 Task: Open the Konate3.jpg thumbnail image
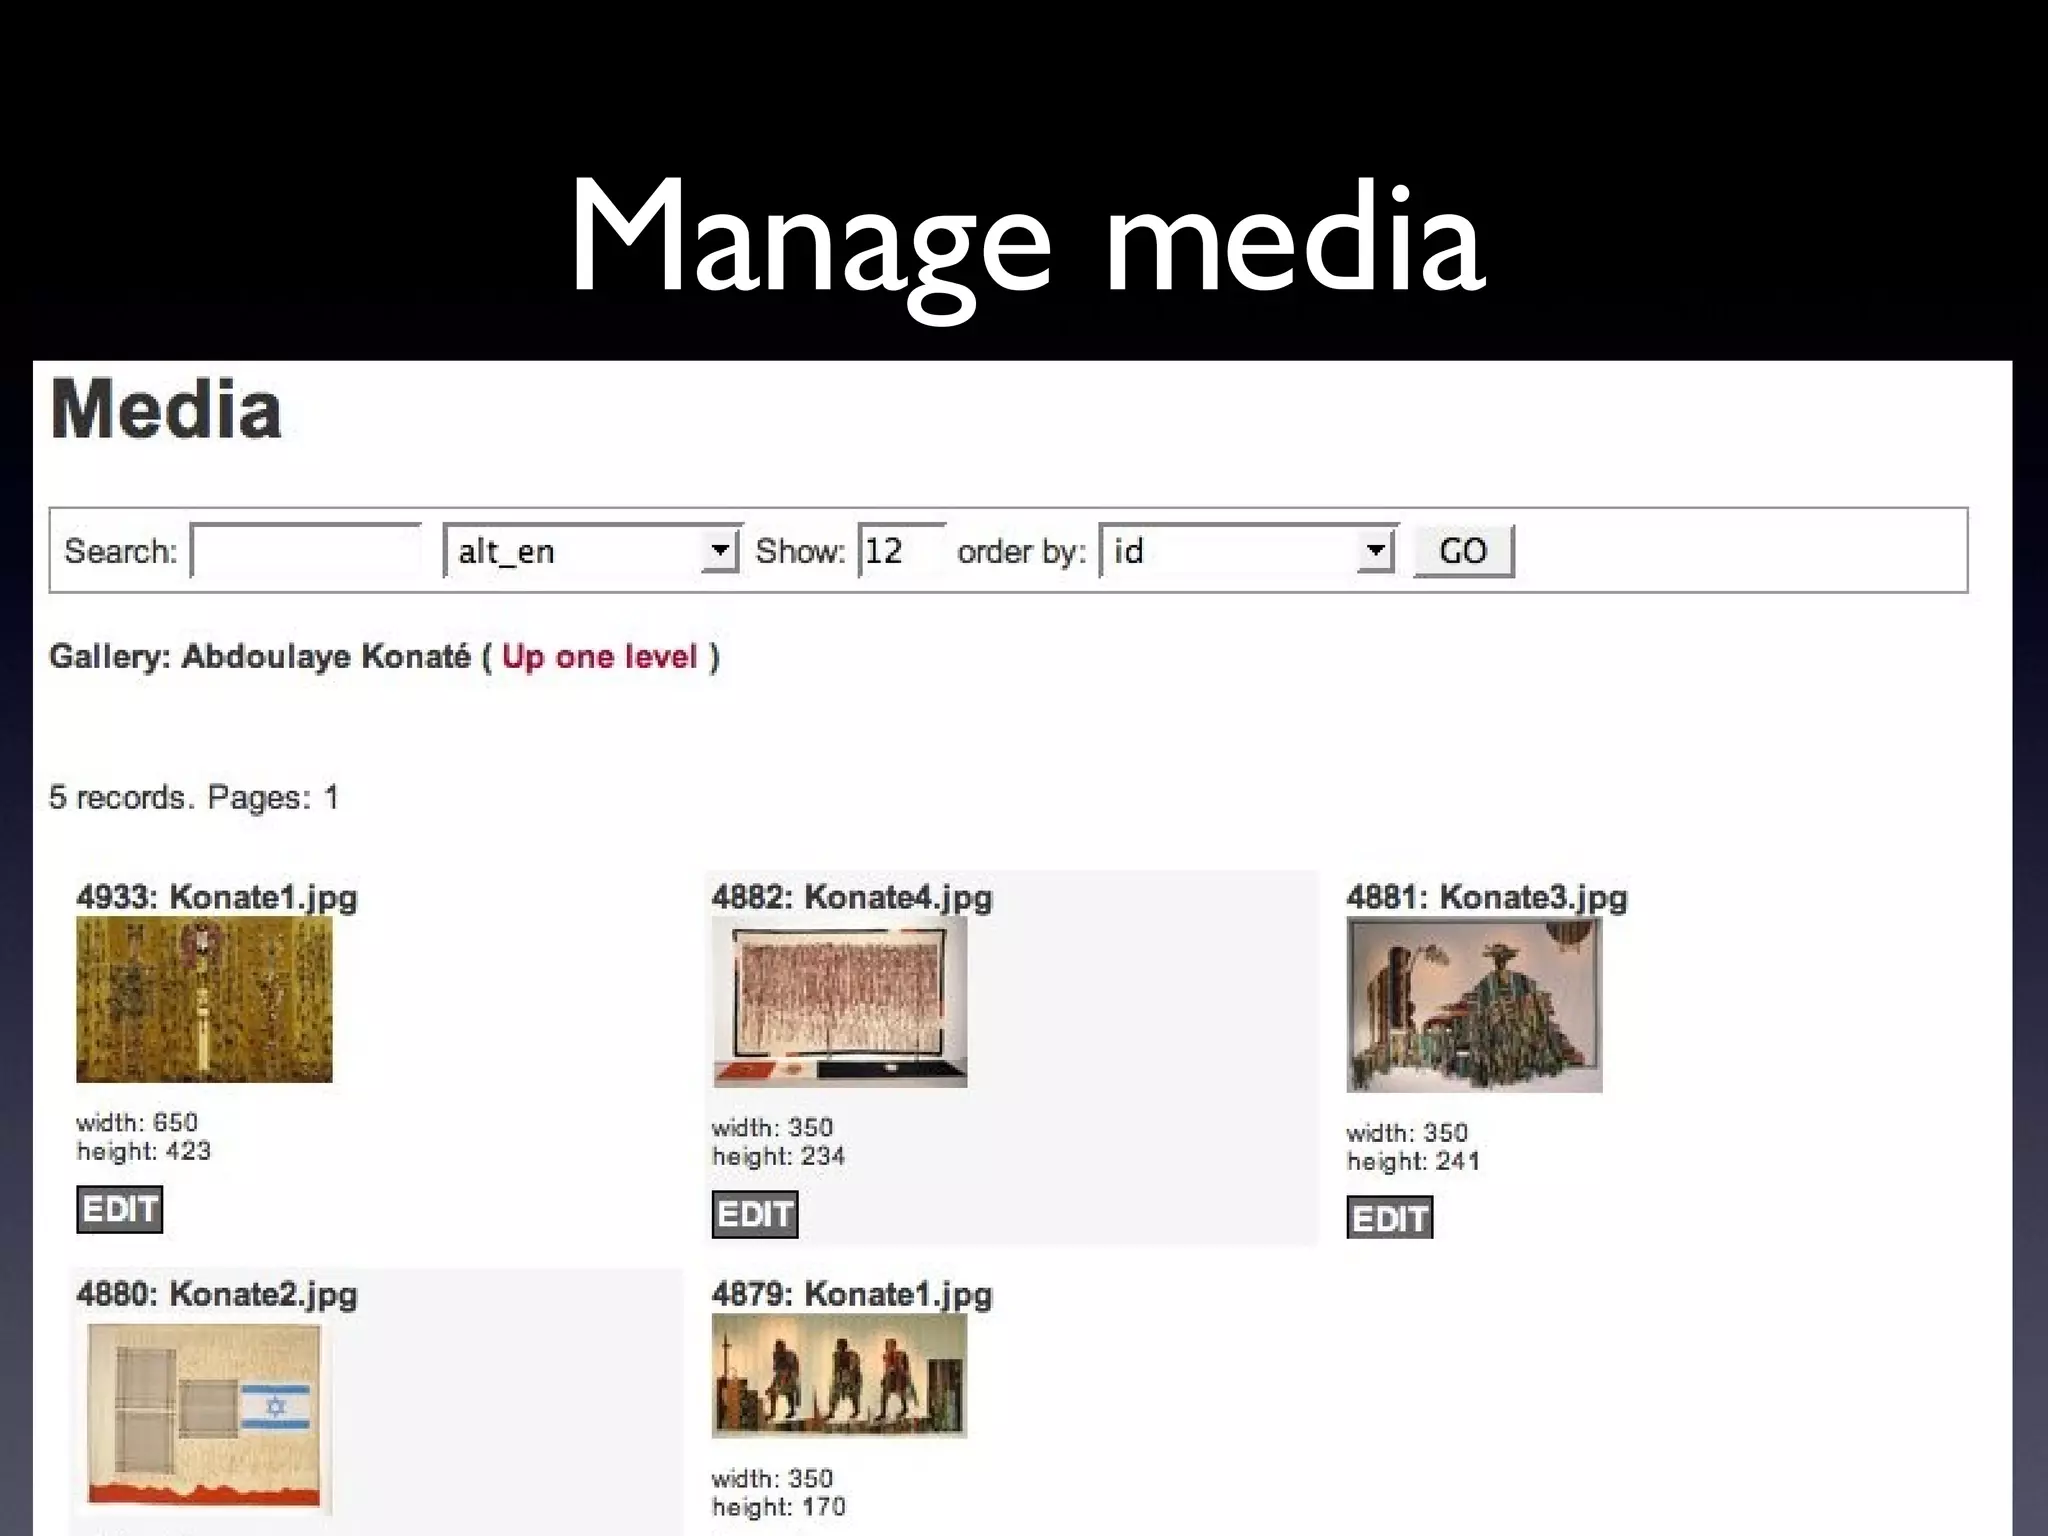[x=1474, y=1005]
